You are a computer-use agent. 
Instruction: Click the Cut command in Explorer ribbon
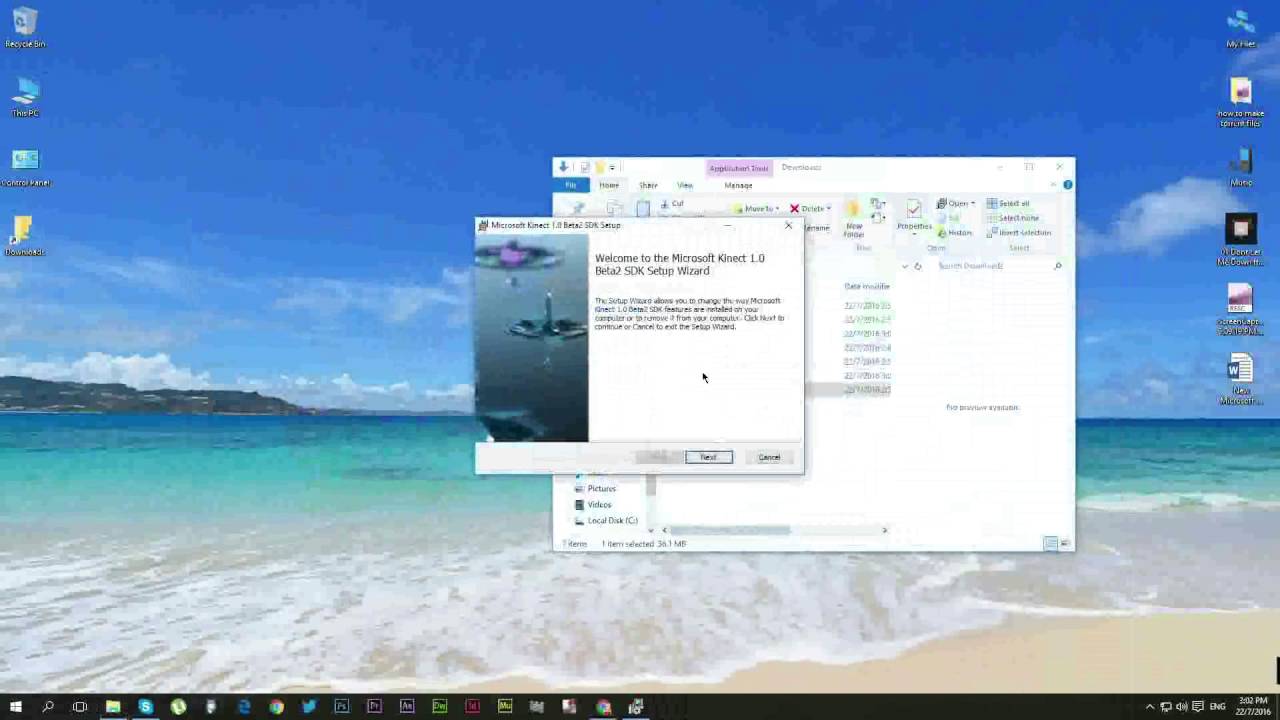[672, 203]
